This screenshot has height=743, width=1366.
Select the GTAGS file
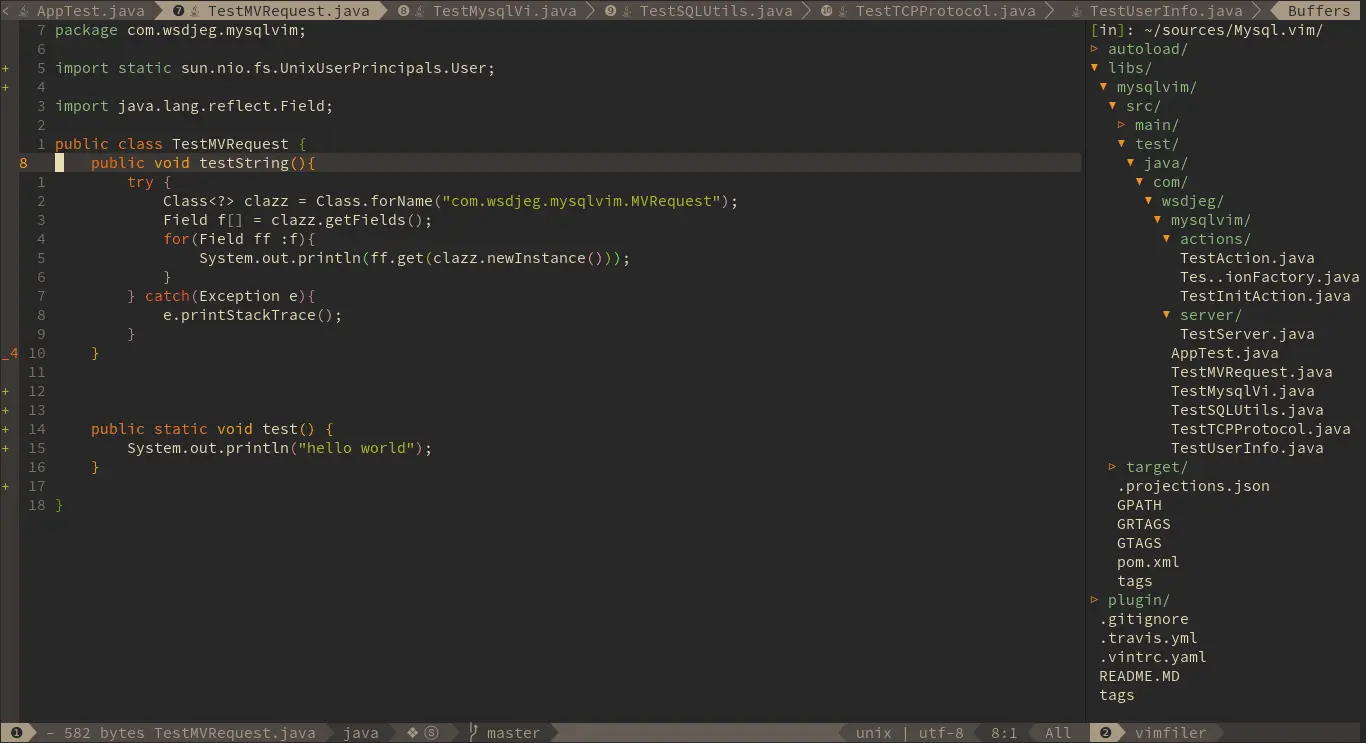pos(1139,543)
